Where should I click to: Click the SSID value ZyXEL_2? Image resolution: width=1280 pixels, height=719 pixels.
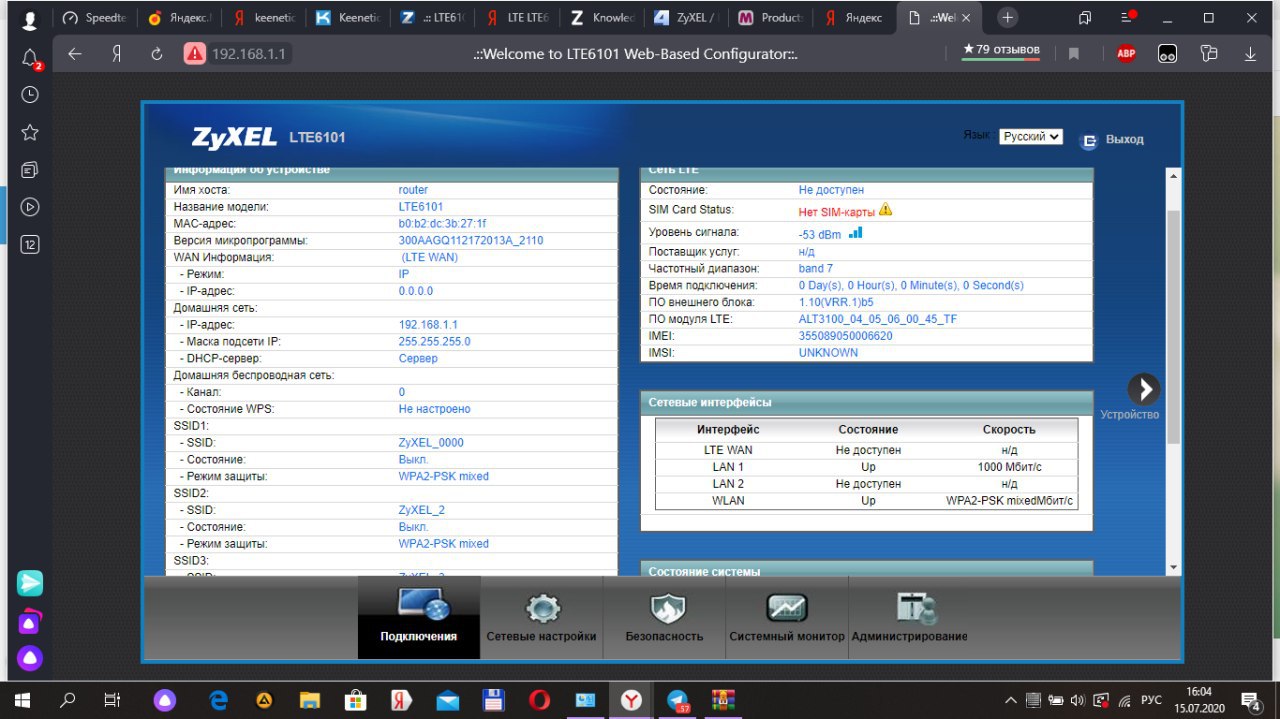(x=421, y=510)
